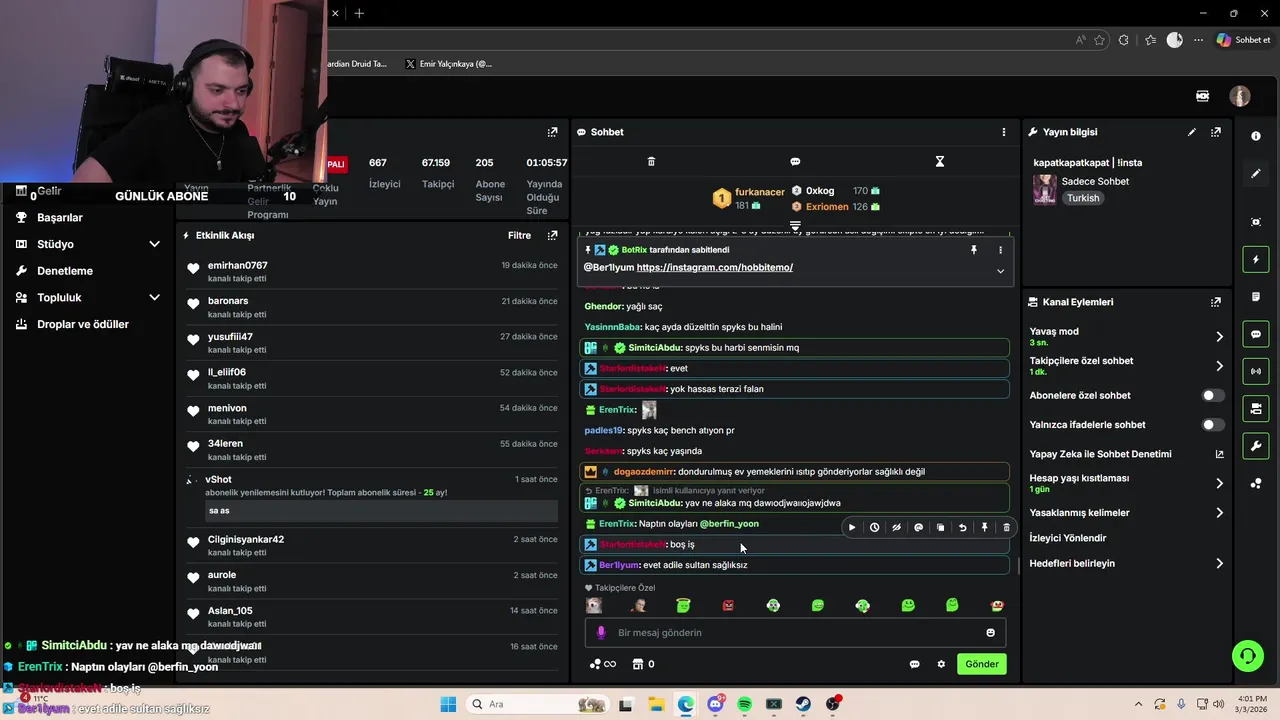
Task: Toggle chat panel icon in right sidebar
Action: pos(1256,334)
